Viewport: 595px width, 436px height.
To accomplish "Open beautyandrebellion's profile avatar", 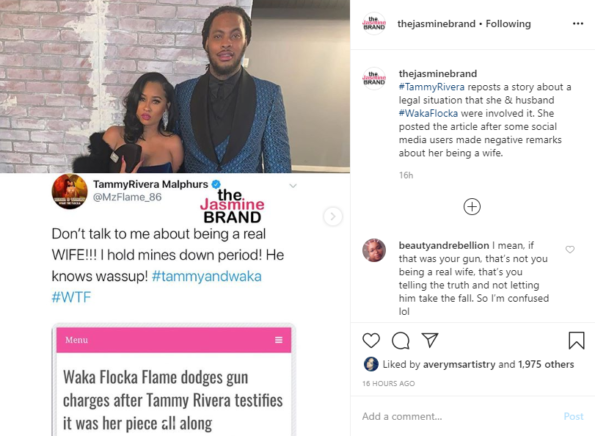I will 374,250.
